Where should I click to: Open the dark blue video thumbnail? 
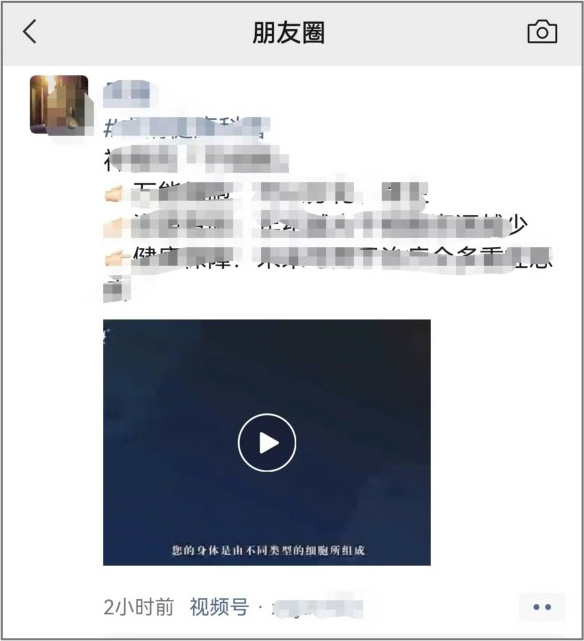pos(267,442)
